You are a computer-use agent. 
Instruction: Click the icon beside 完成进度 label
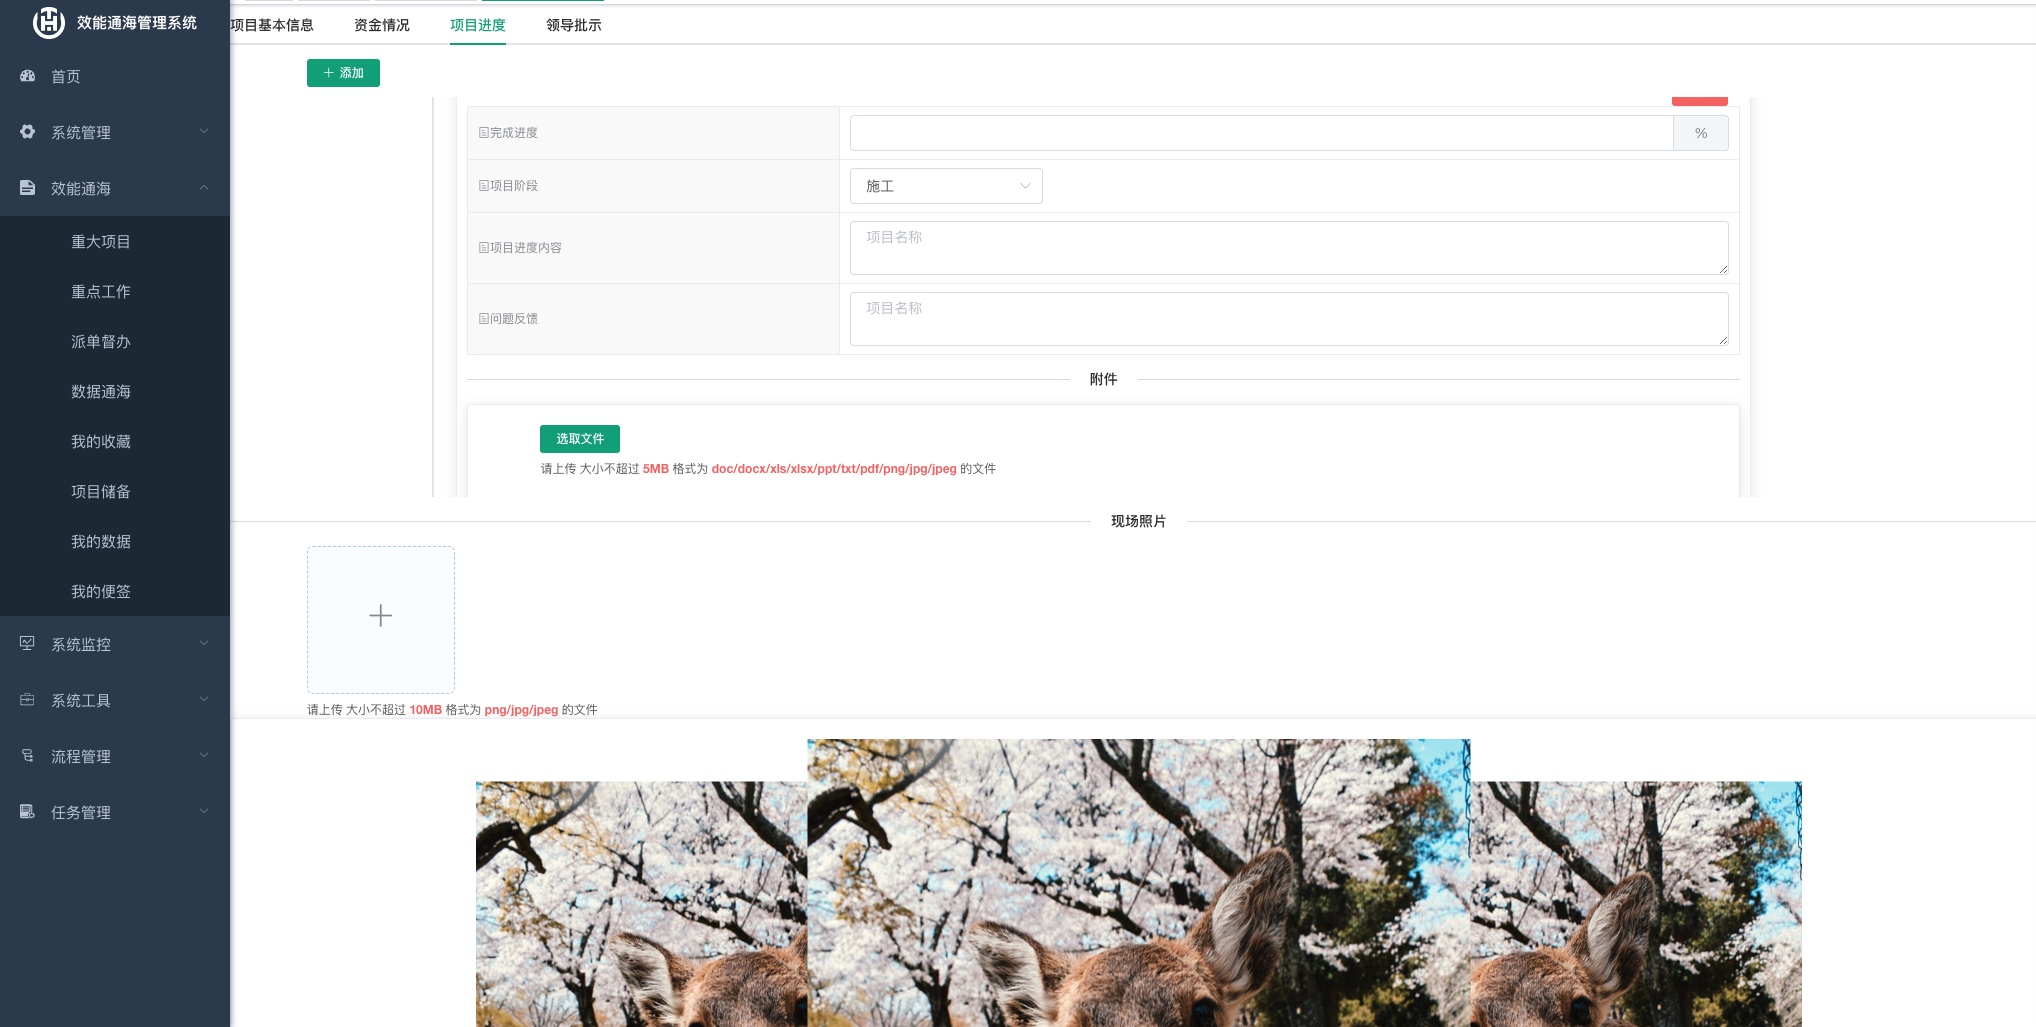(x=484, y=133)
